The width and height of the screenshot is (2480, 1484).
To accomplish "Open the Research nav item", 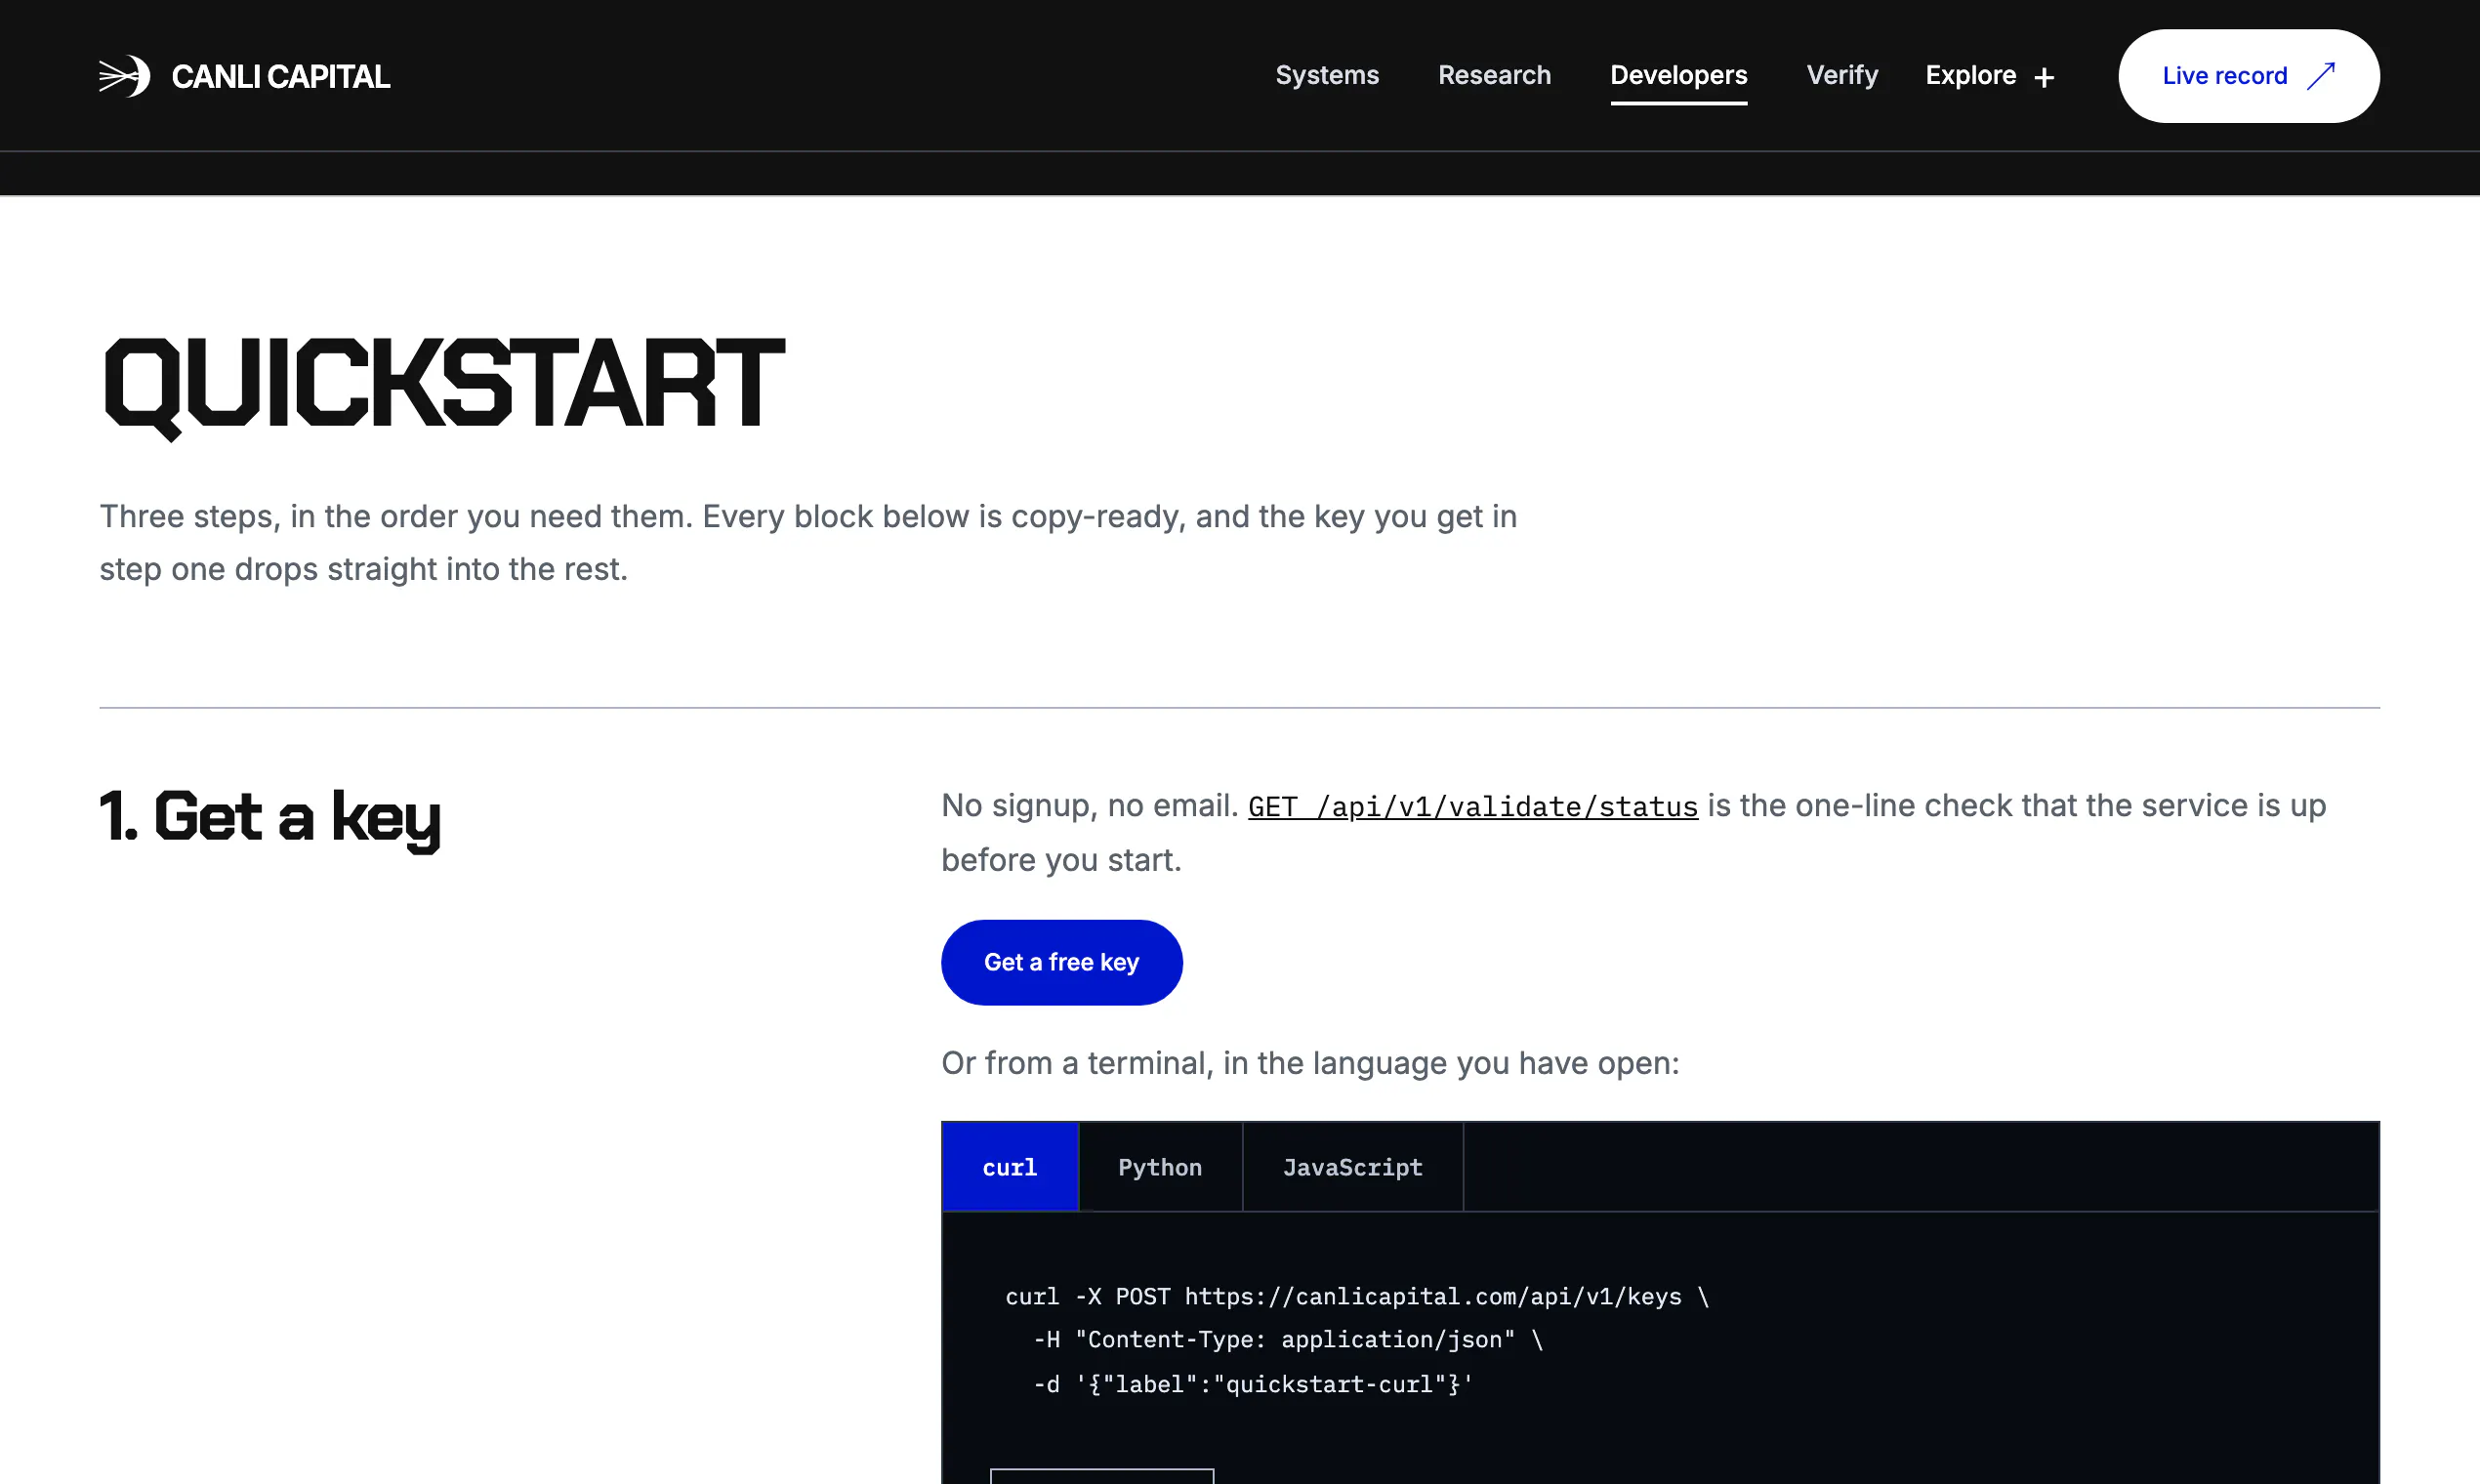I will click(1494, 75).
